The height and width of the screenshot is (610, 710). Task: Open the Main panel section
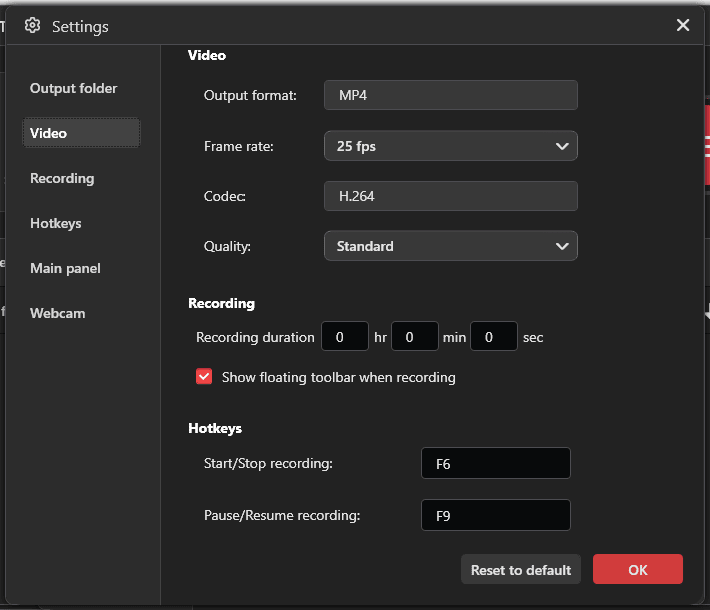coord(65,268)
